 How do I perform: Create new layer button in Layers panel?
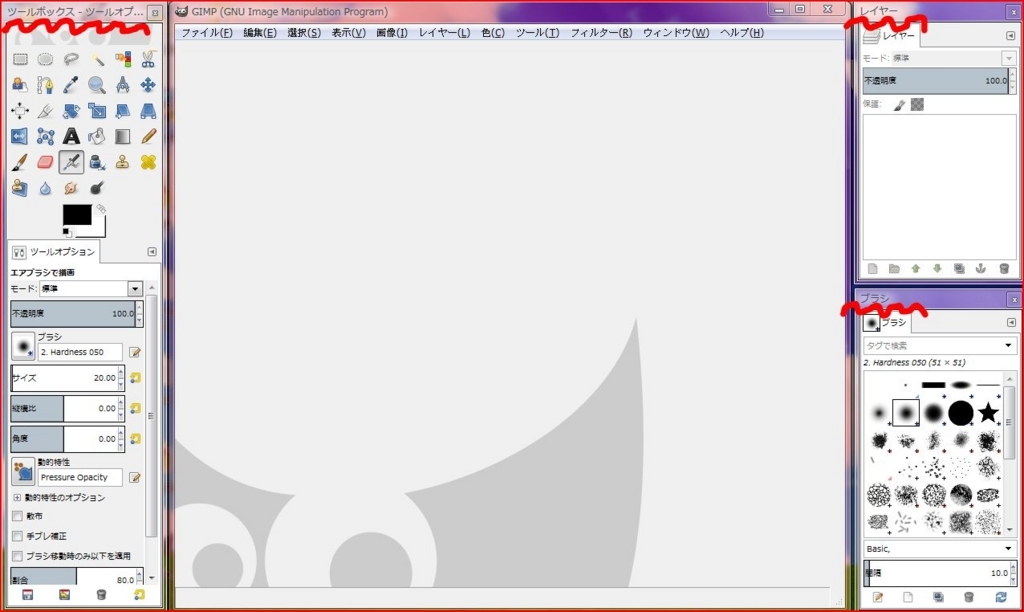pyautogui.click(x=872, y=269)
